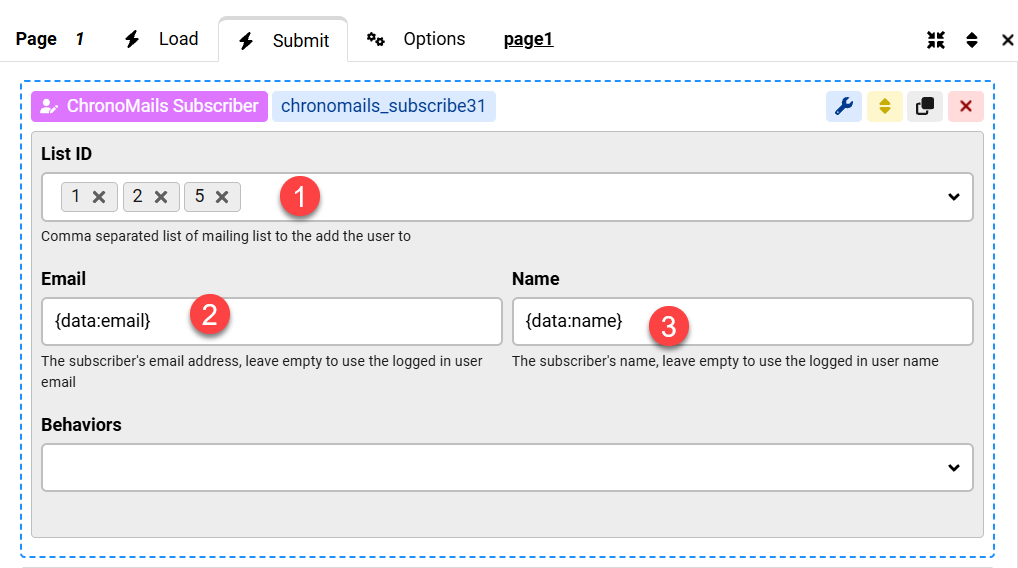Screen dimensions: 1018x568
Task: Click the up-down sort icon in the page header
Action: click(972, 40)
